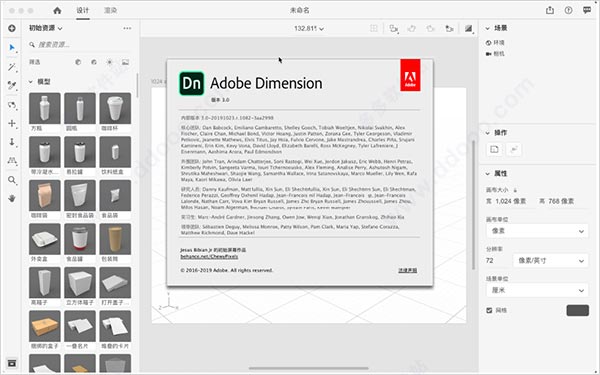Click the Add content plus icon
This screenshot has height=375, width=600.
[12, 28]
